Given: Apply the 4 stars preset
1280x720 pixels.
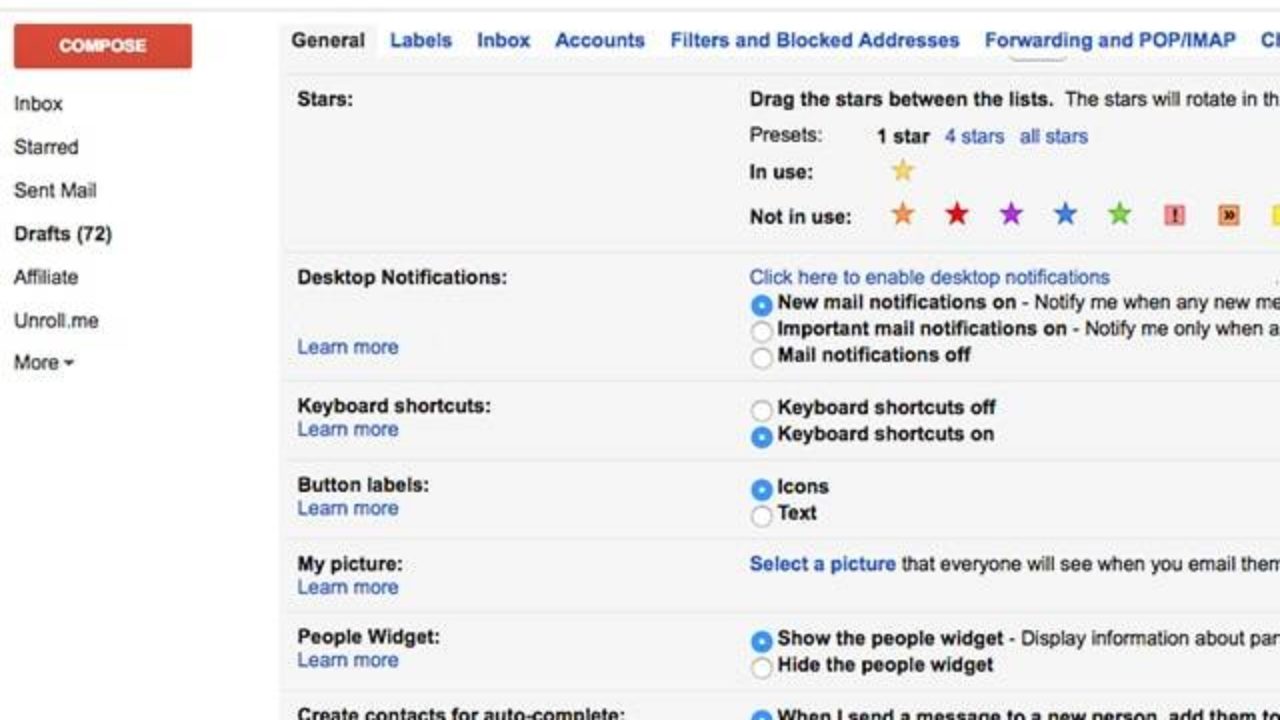Looking at the screenshot, I should click(974, 136).
